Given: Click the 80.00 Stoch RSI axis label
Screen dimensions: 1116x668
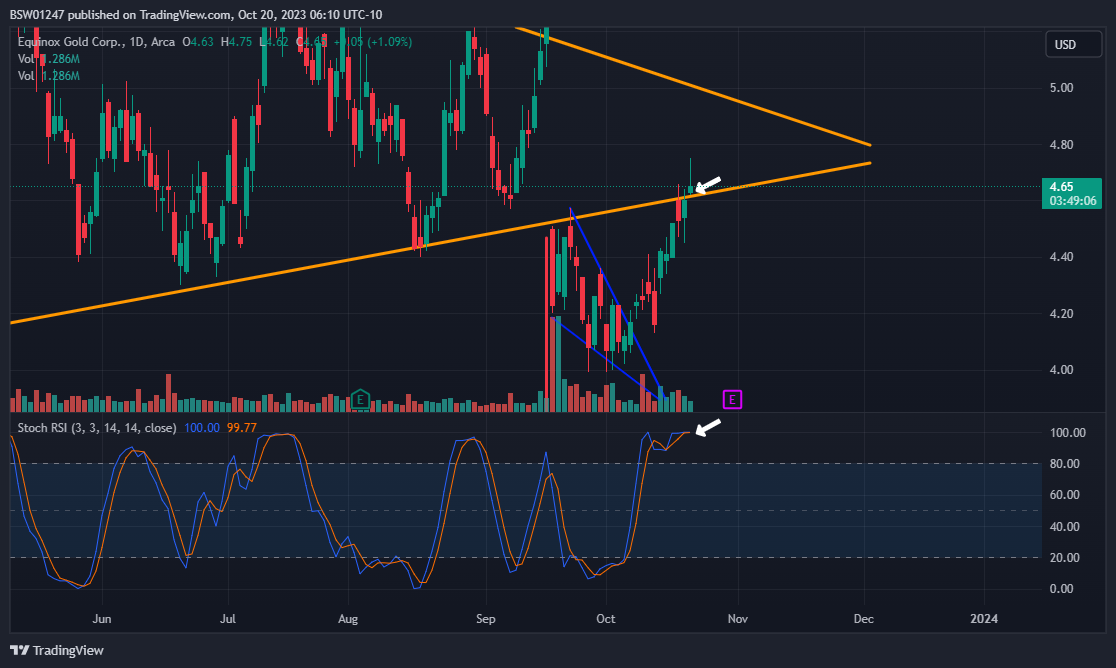Looking at the screenshot, I should click(1065, 463).
